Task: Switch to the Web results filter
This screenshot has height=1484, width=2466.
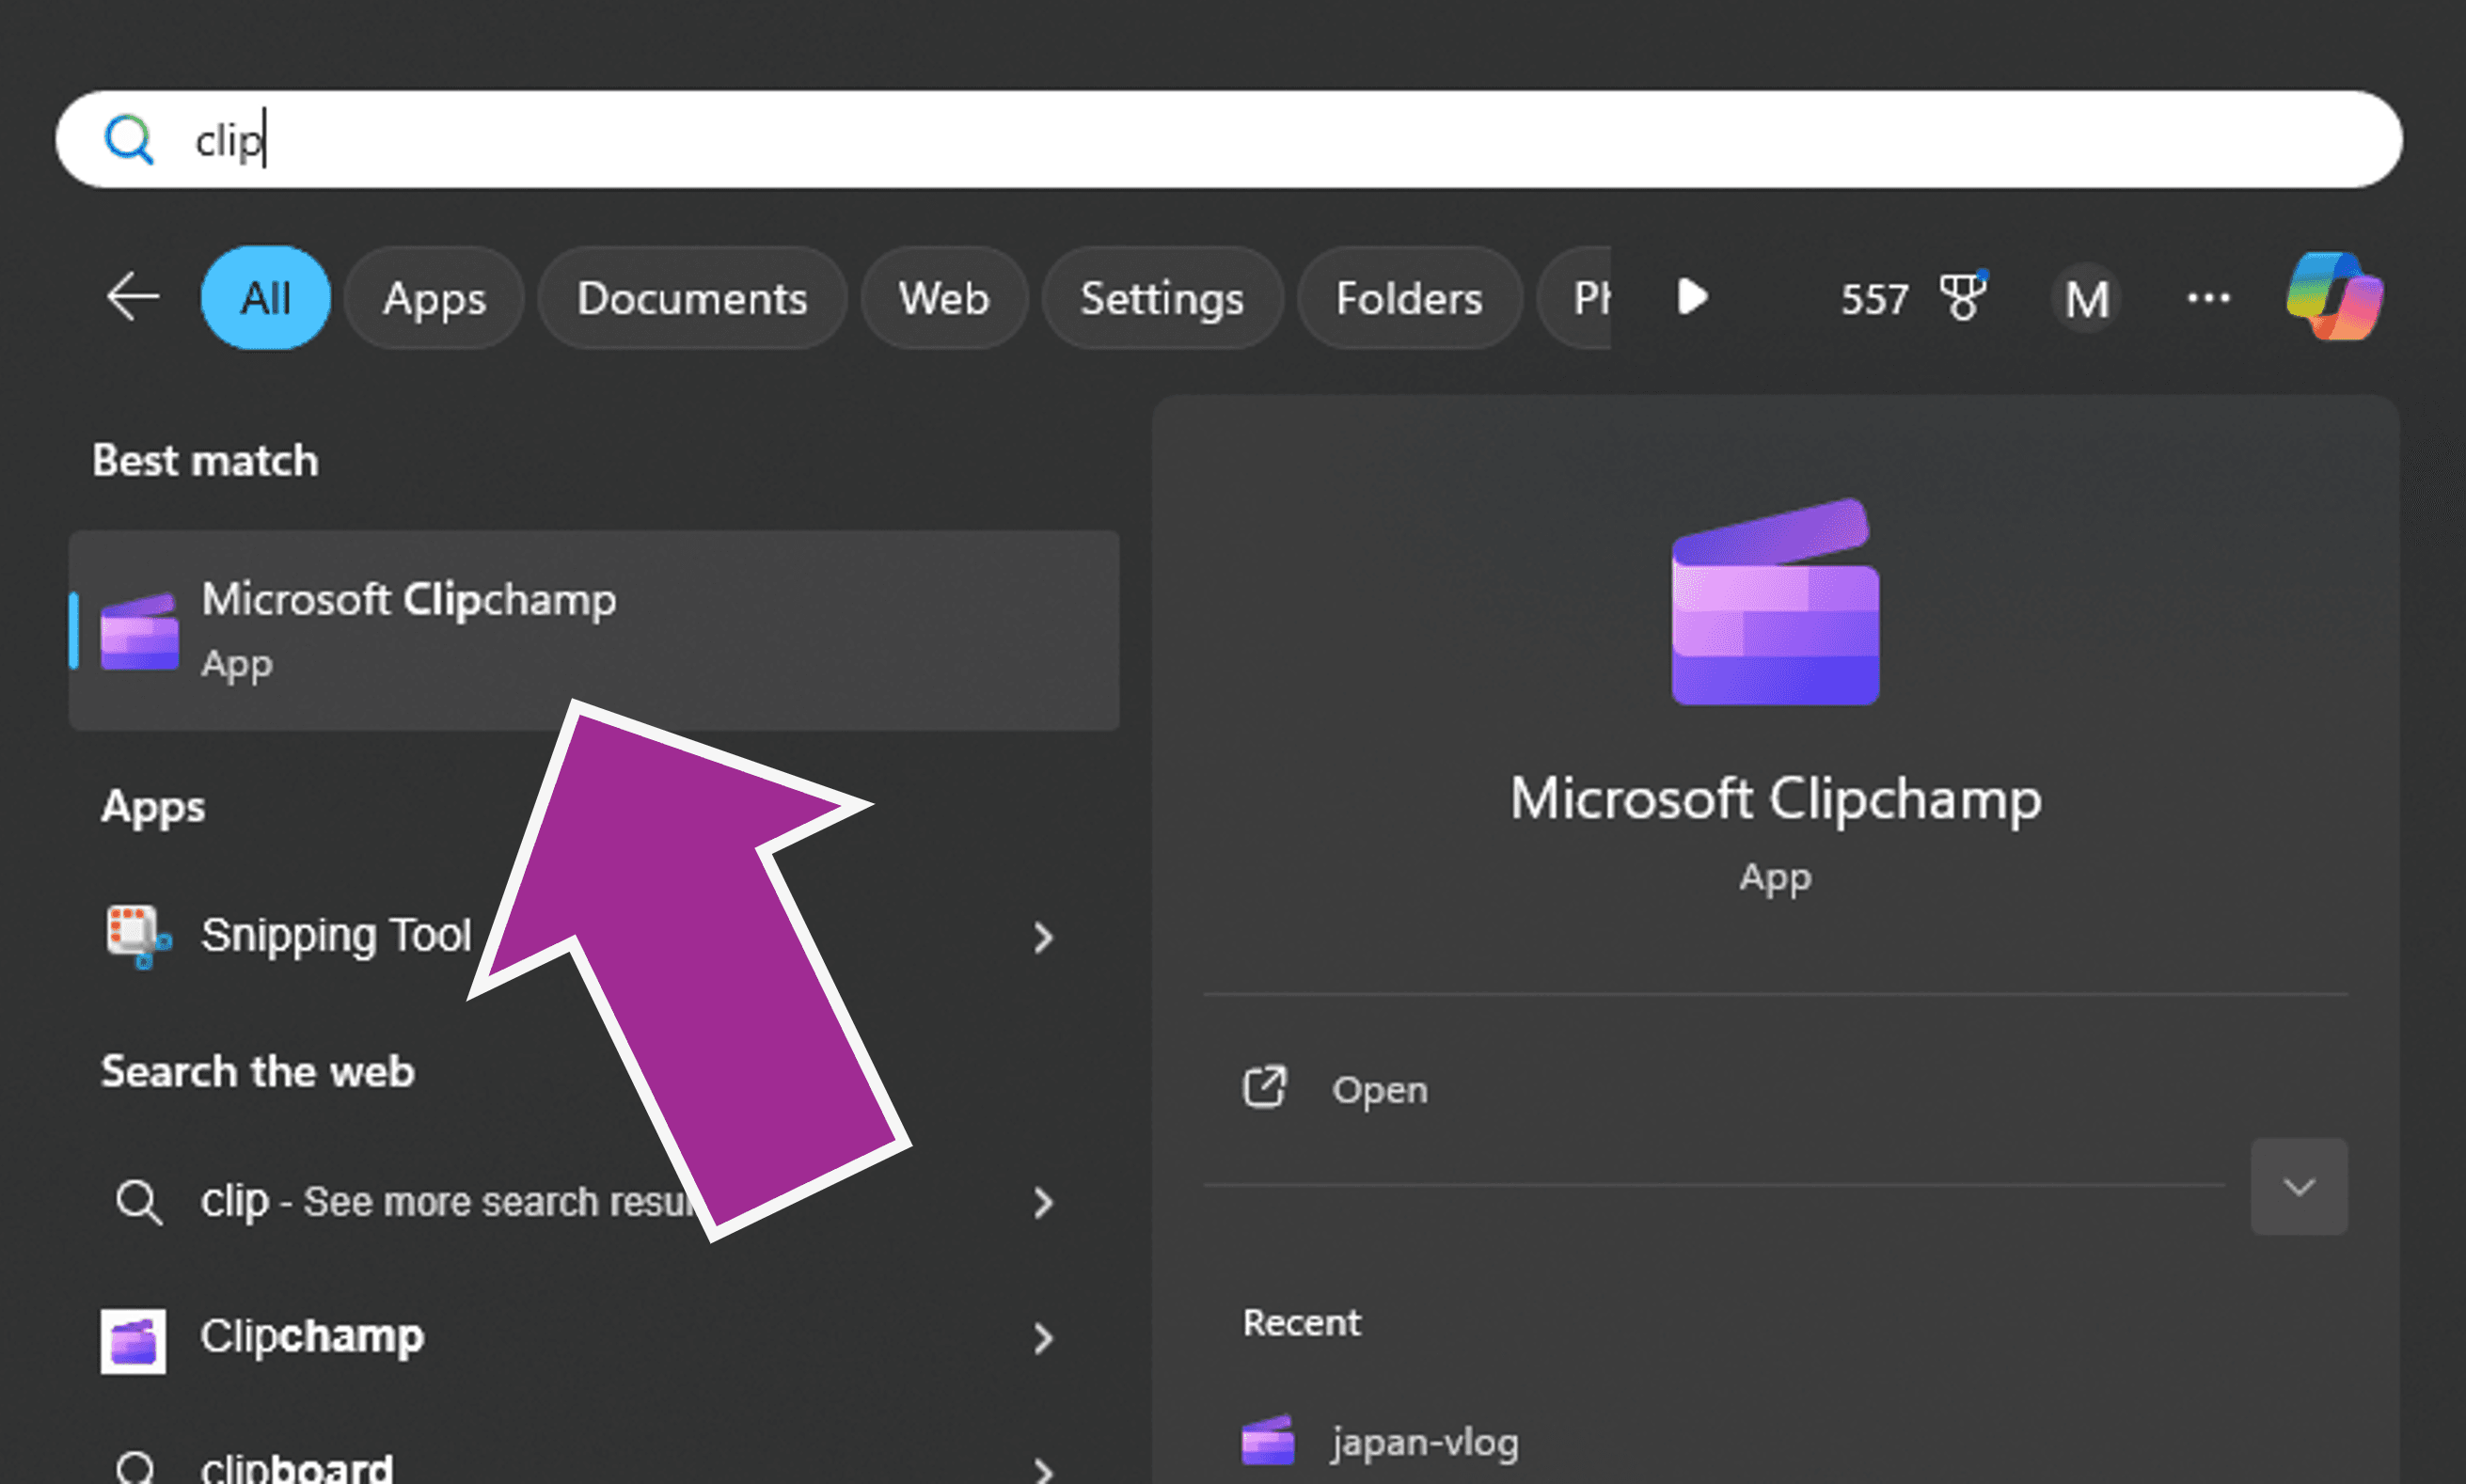Action: pos(942,298)
